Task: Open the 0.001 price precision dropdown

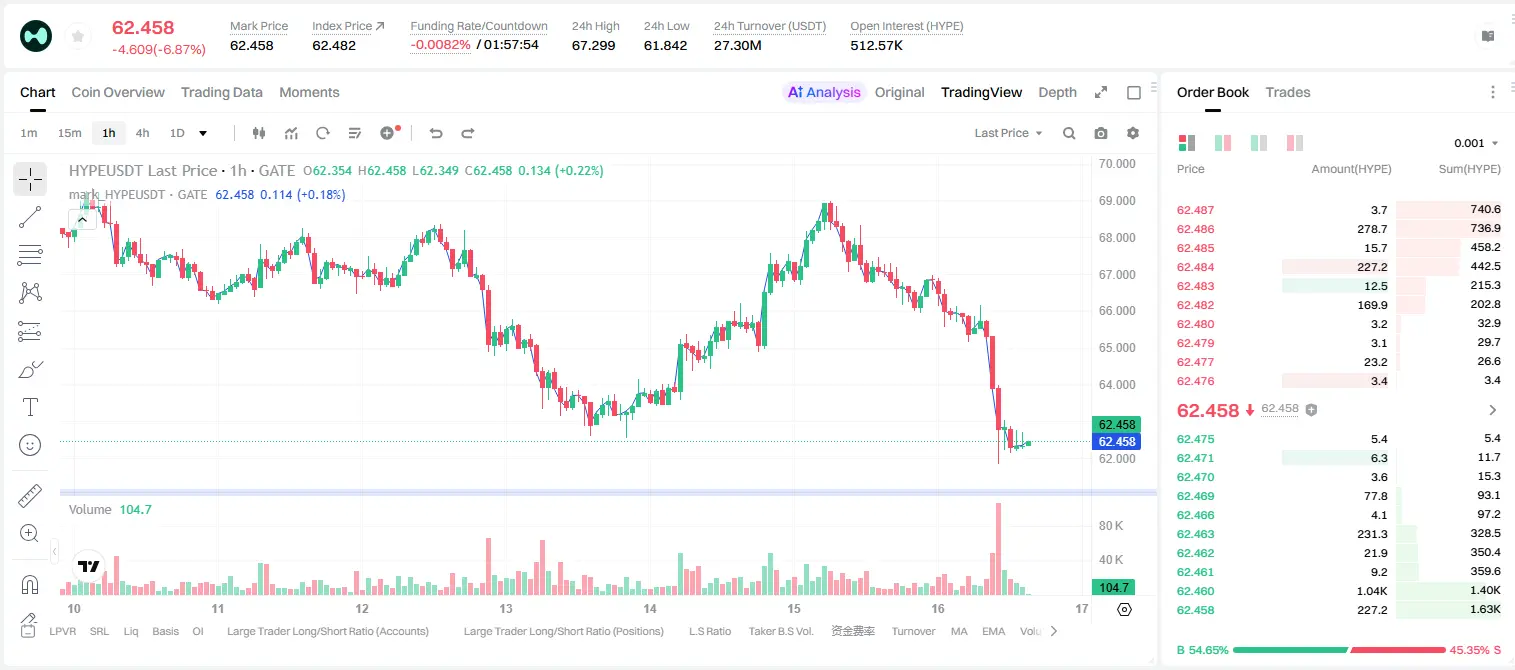Action: (x=1476, y=143)
